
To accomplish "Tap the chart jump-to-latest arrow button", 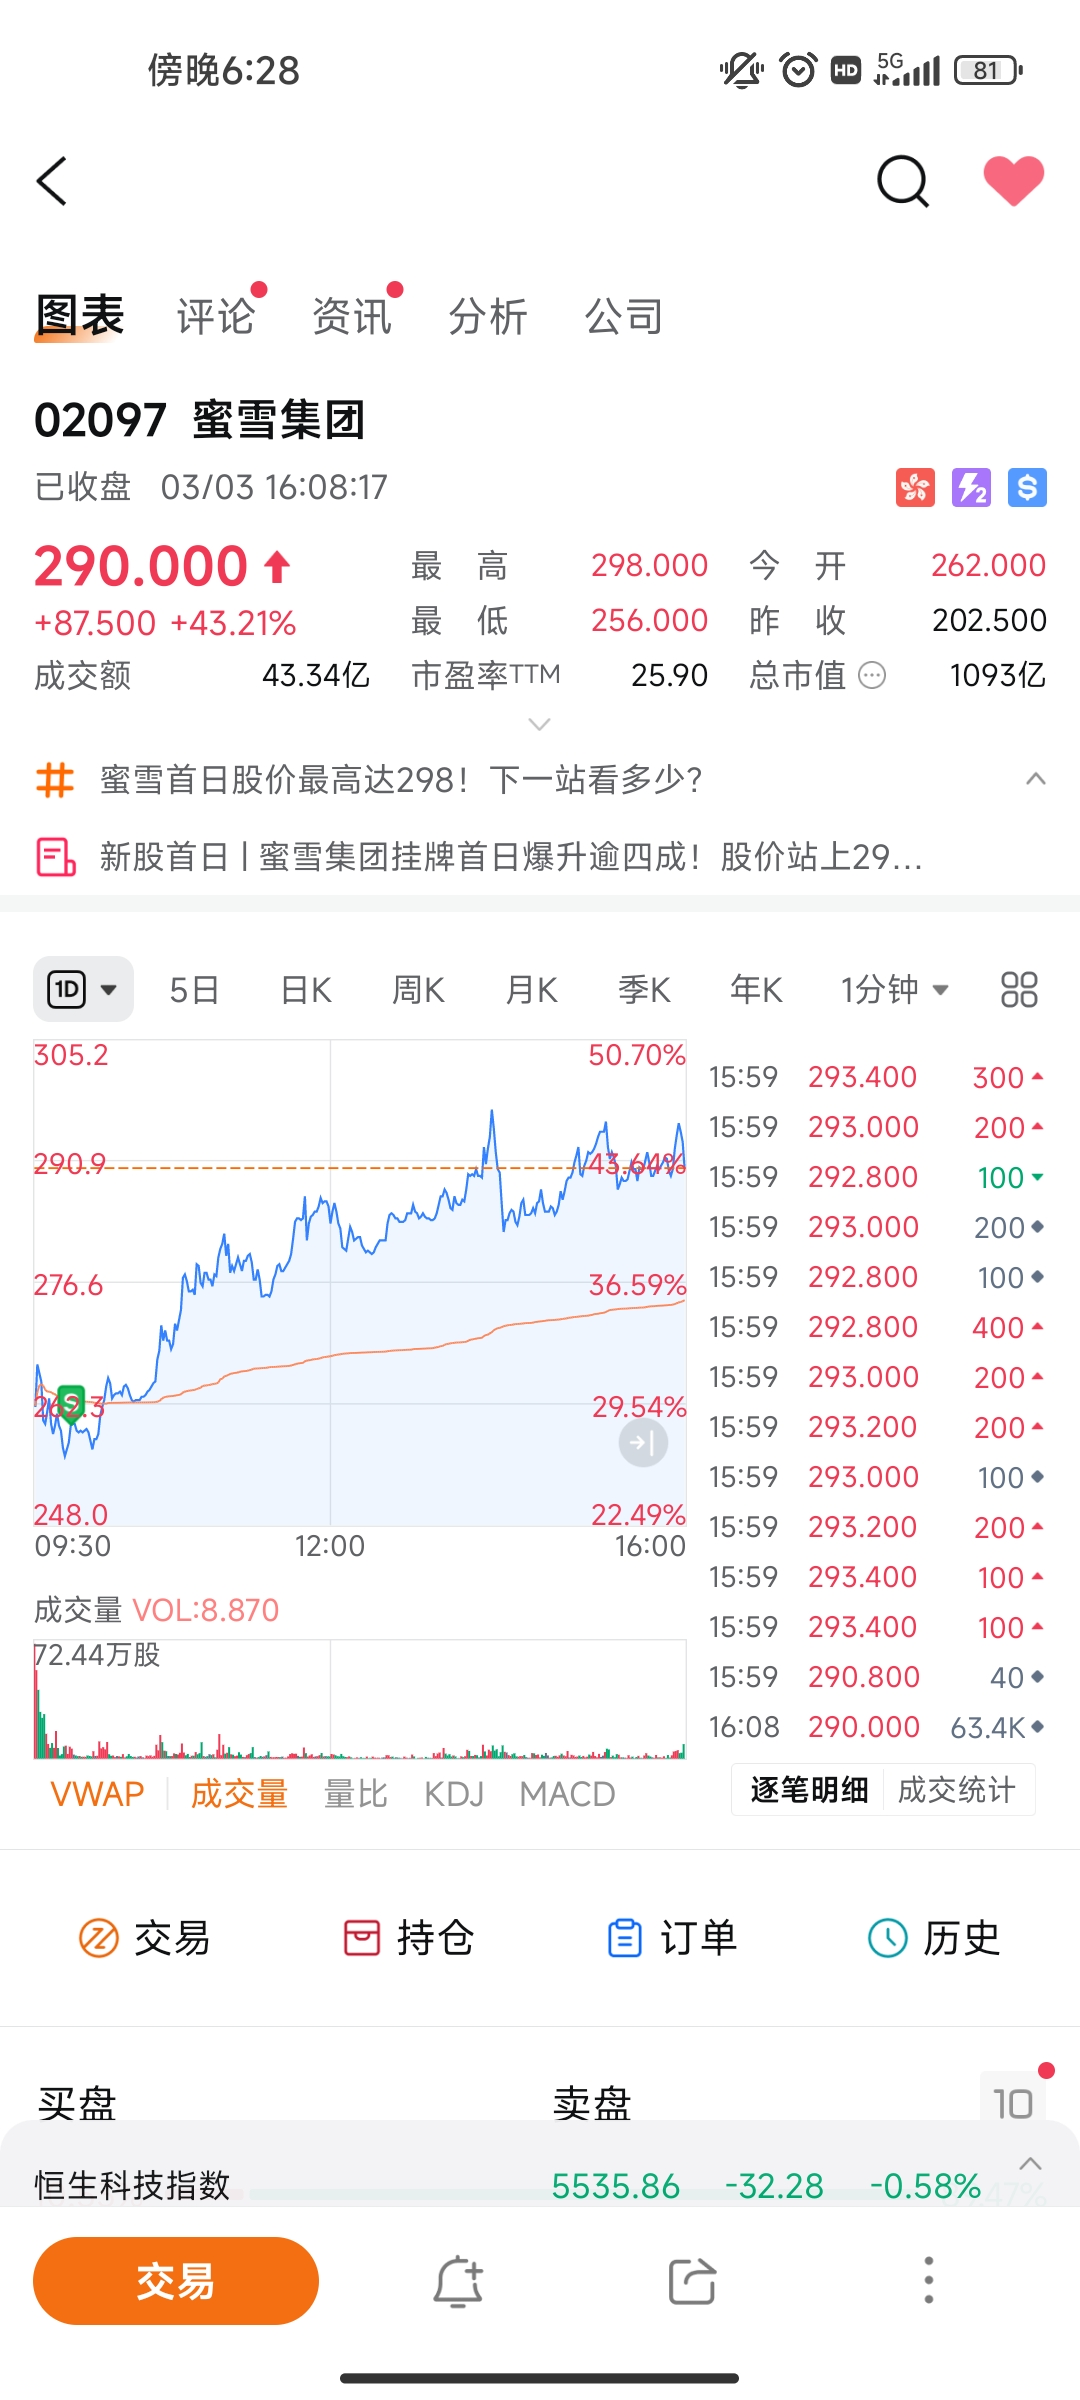I will [643, 1443].
